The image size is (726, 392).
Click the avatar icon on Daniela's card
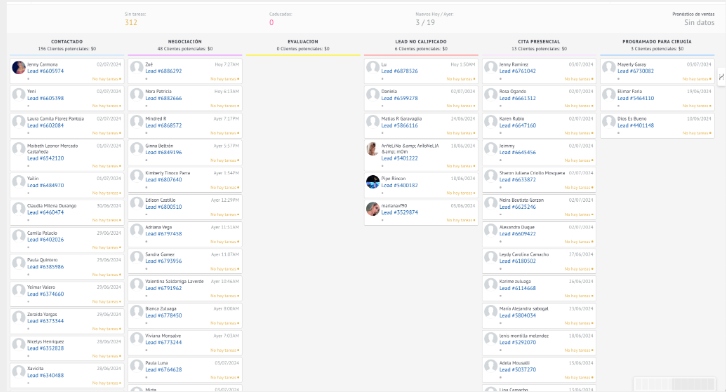[x=373, y=95]
